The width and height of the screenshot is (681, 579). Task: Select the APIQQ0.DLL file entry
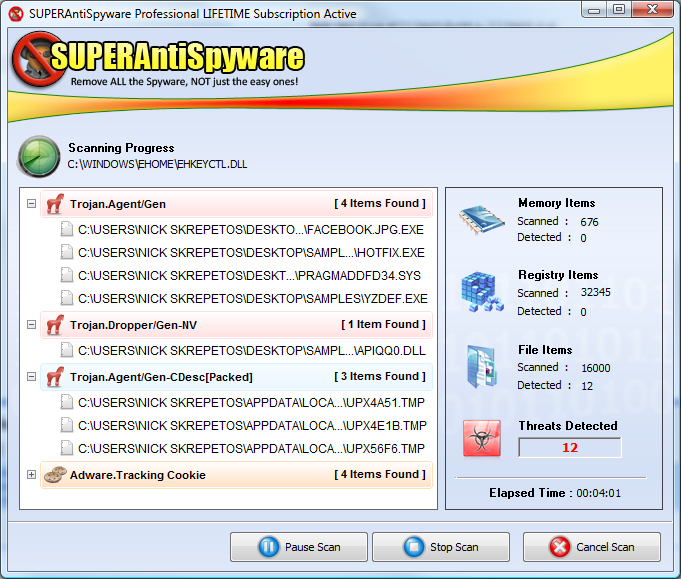point(252,351)
